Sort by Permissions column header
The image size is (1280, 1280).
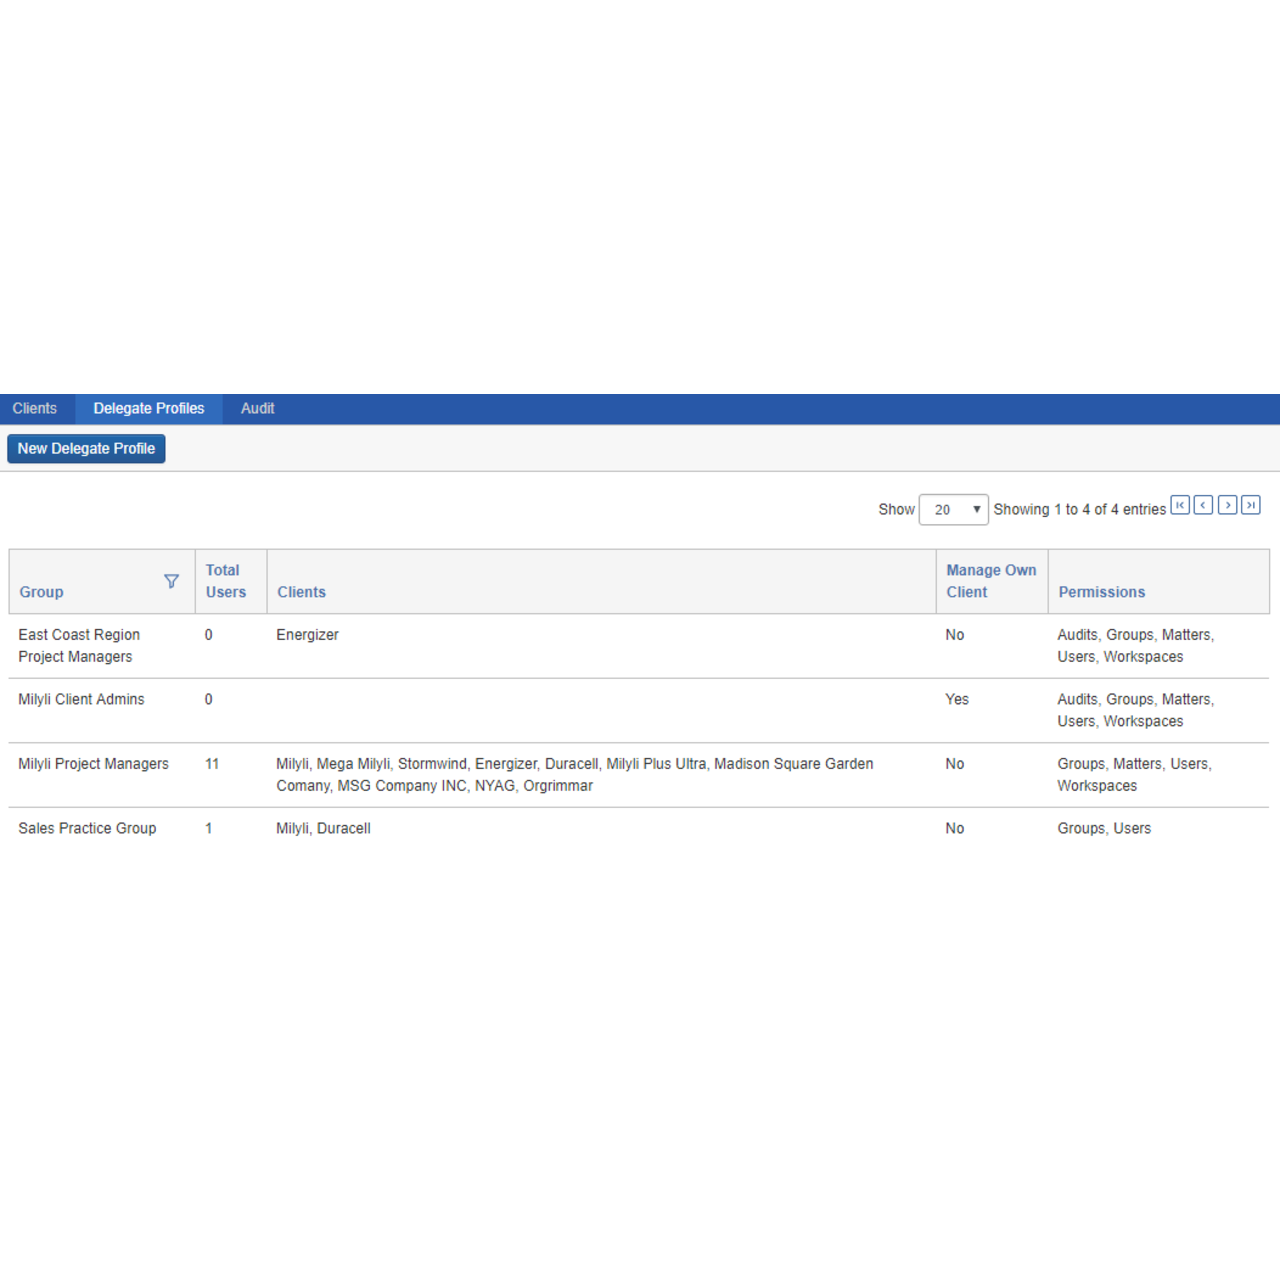tap(1101, 592)
